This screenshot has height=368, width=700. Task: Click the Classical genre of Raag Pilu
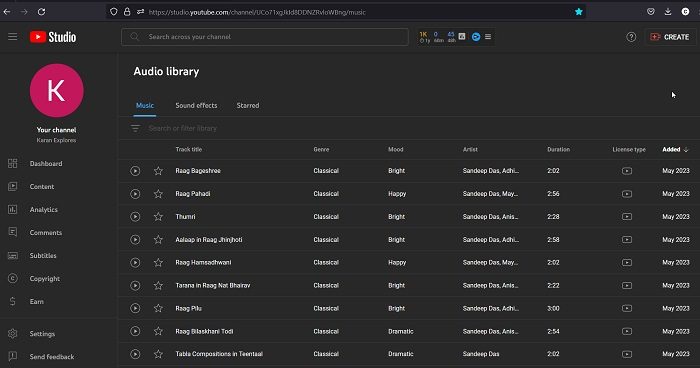326,309
